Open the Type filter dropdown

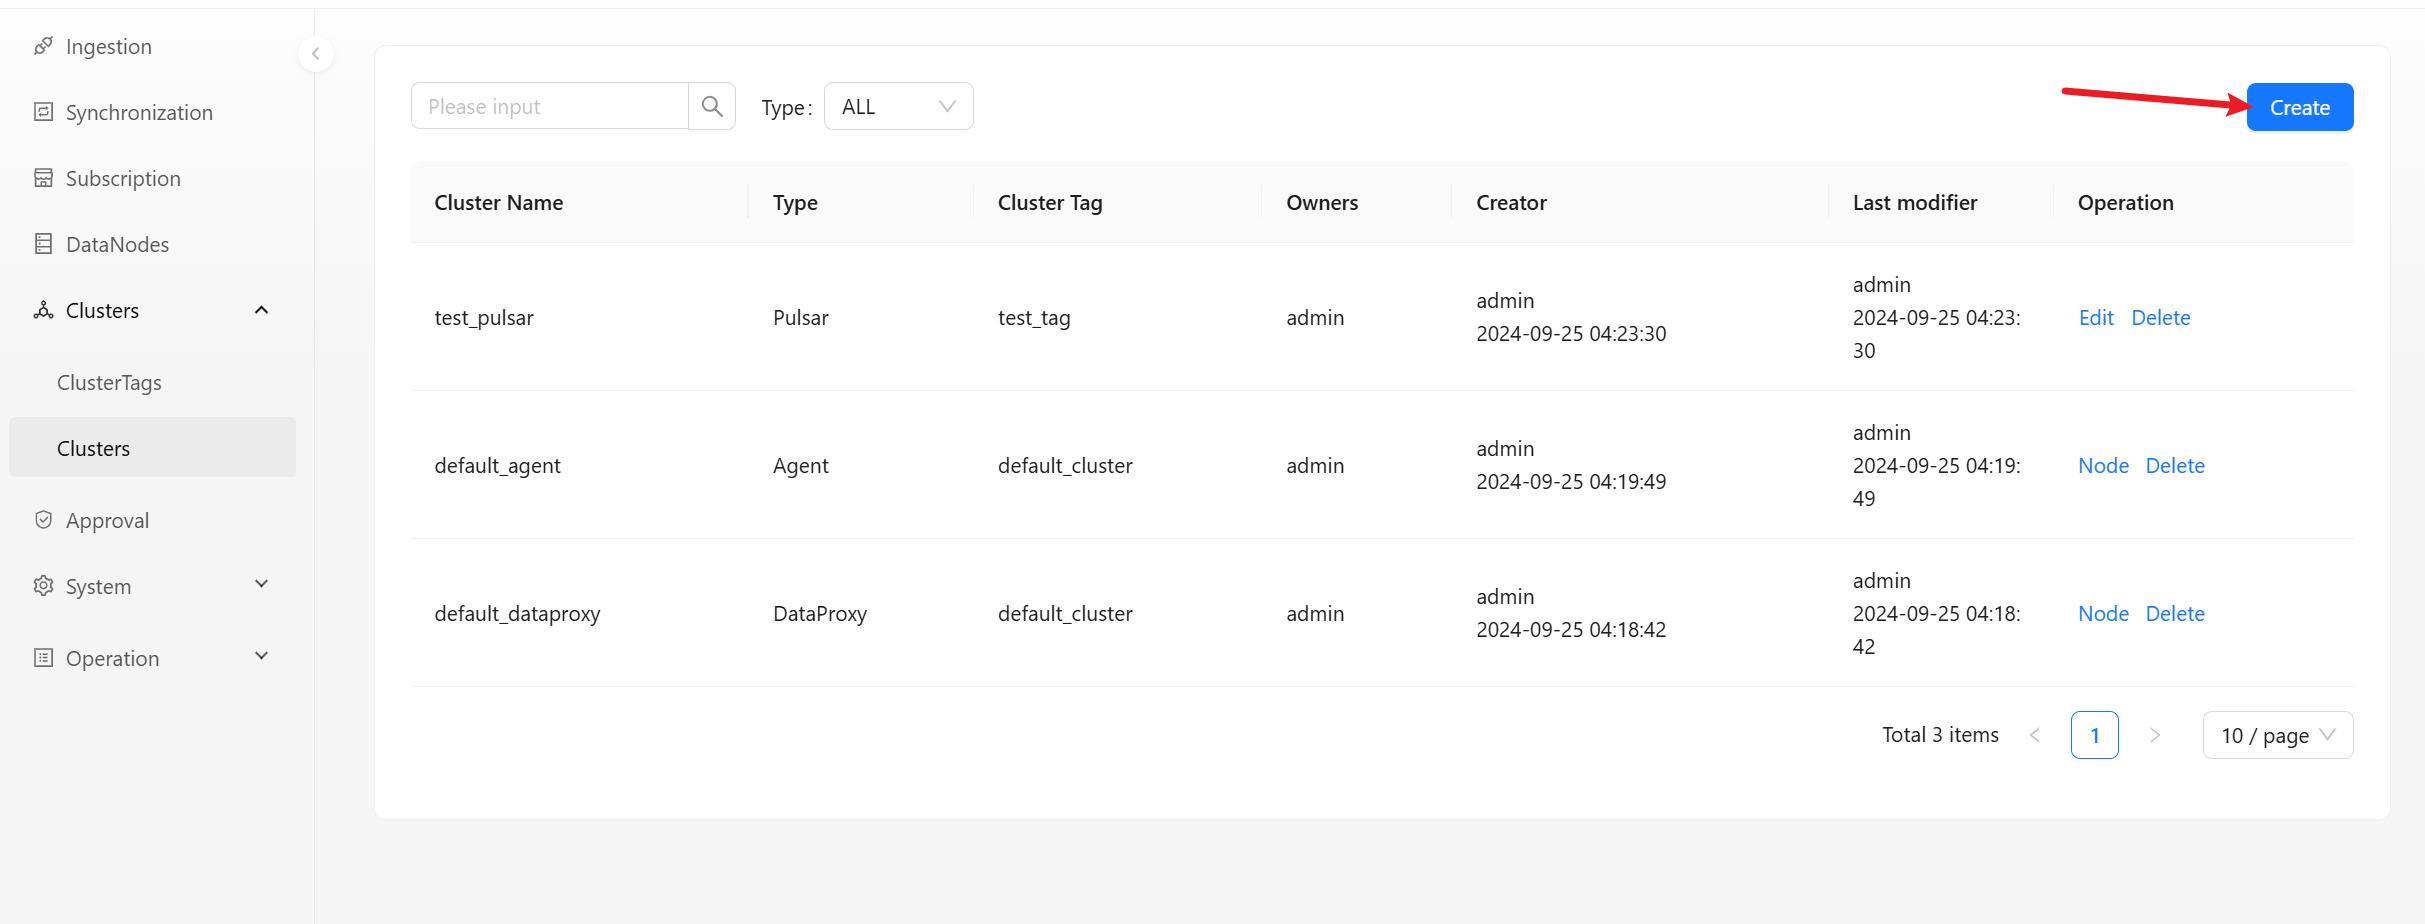[897, 106]
